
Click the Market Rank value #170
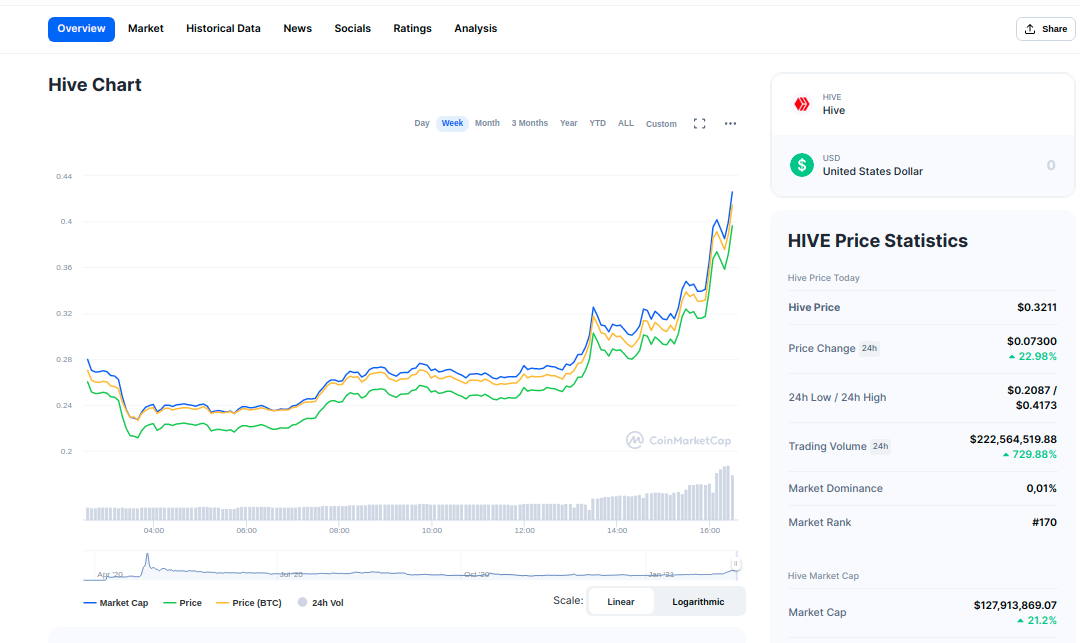[x=1044, y=523]
